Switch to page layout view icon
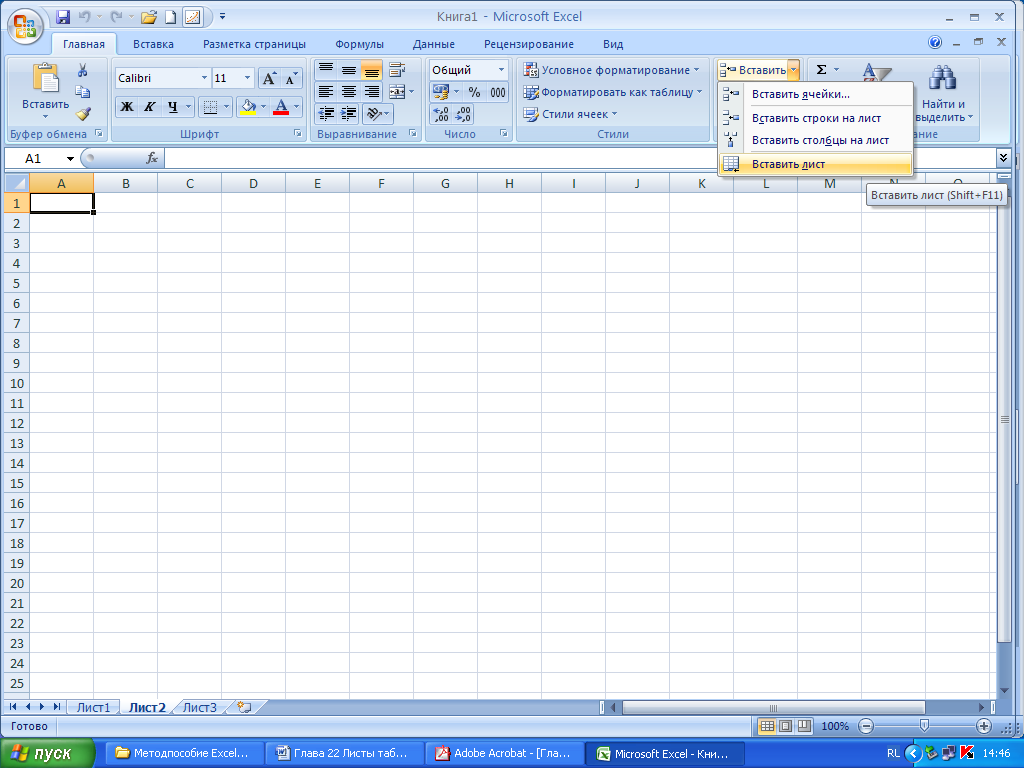This screenshot has width=1024, height=768. pos(786,726)
